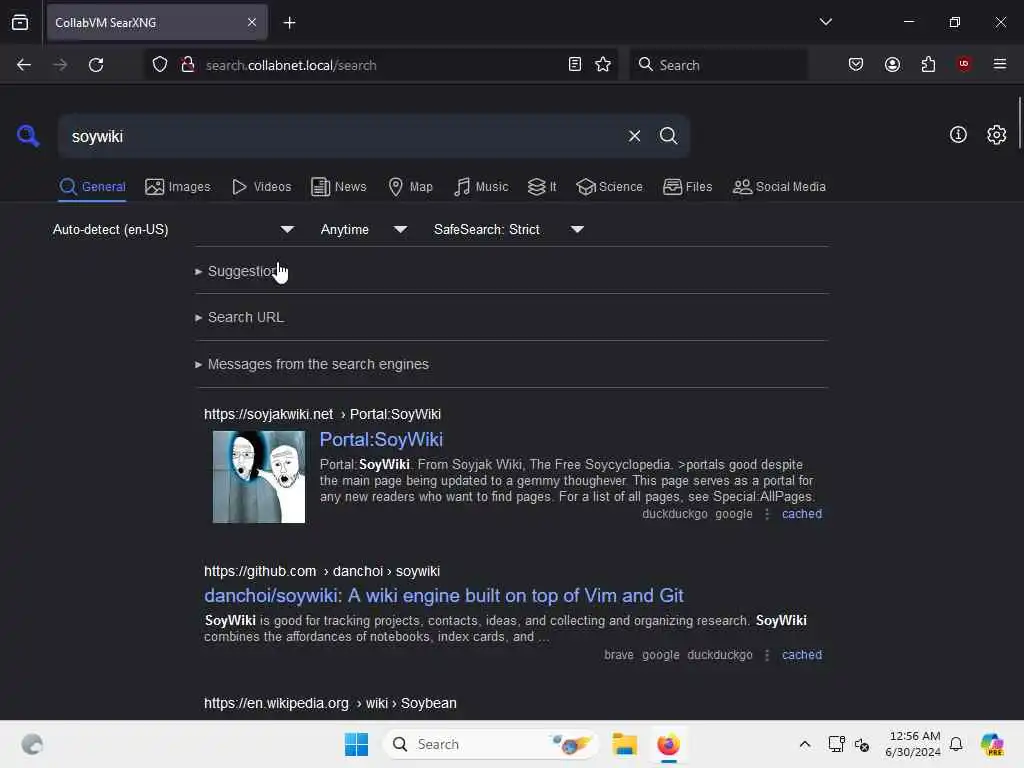Open cached link for danchoi/soywiki
The image size is (1024, 768).
click(x=802, y=655)
